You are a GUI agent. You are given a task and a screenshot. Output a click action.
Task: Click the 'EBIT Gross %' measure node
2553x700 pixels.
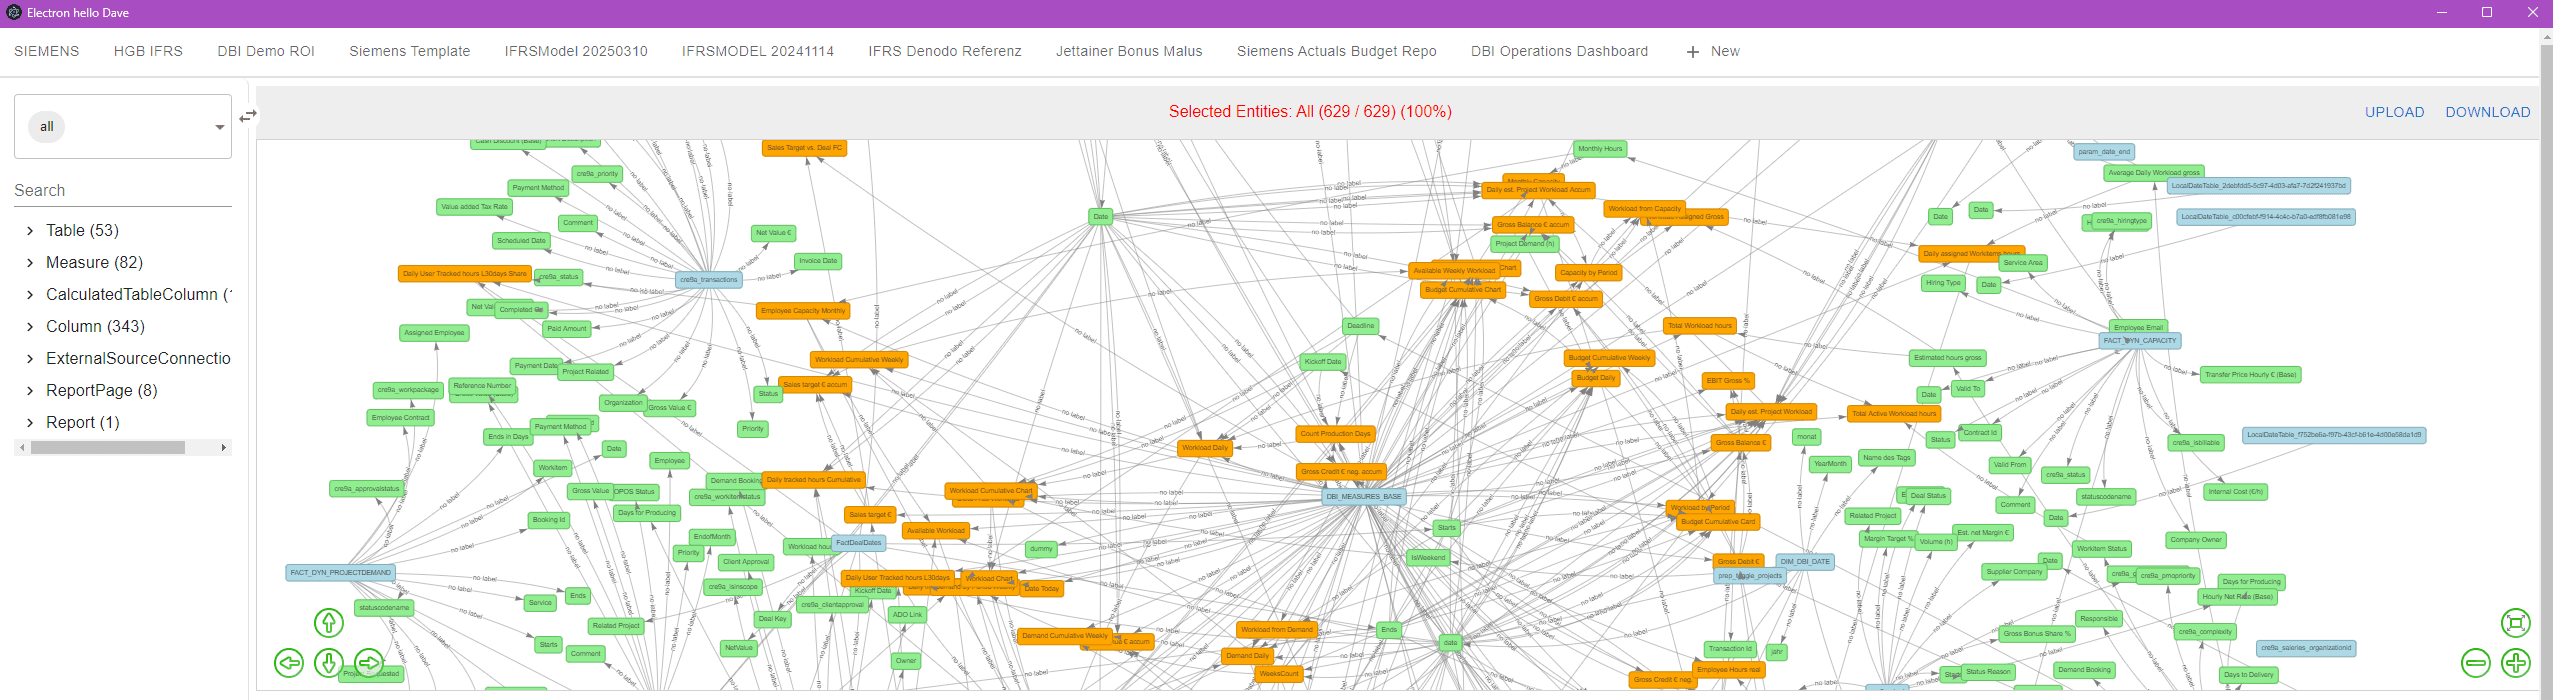point(1728,381)
